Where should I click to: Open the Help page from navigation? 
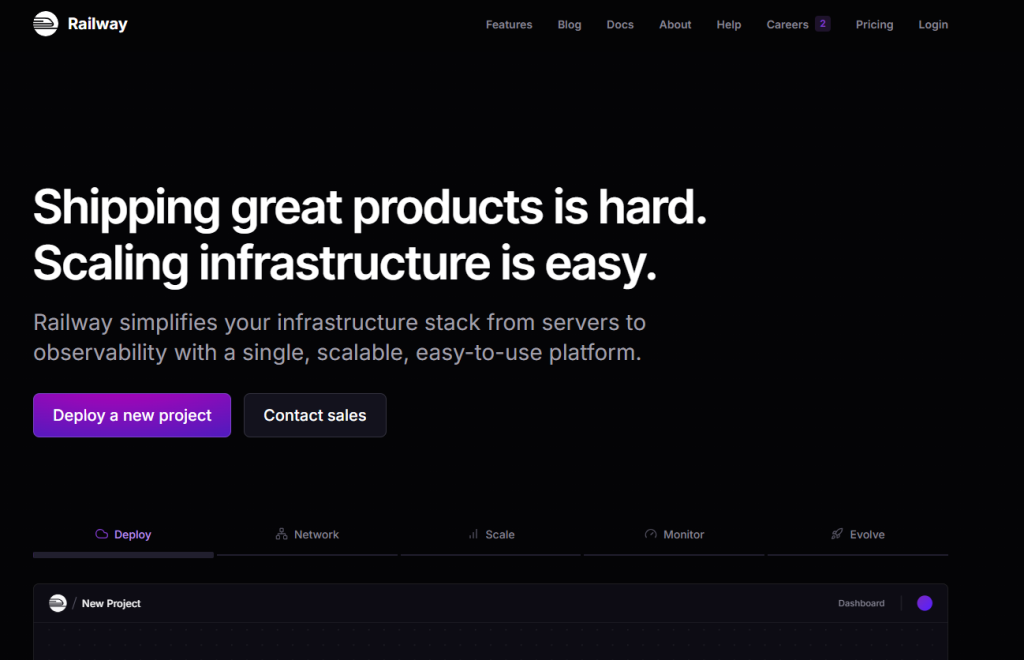point(729,25)
